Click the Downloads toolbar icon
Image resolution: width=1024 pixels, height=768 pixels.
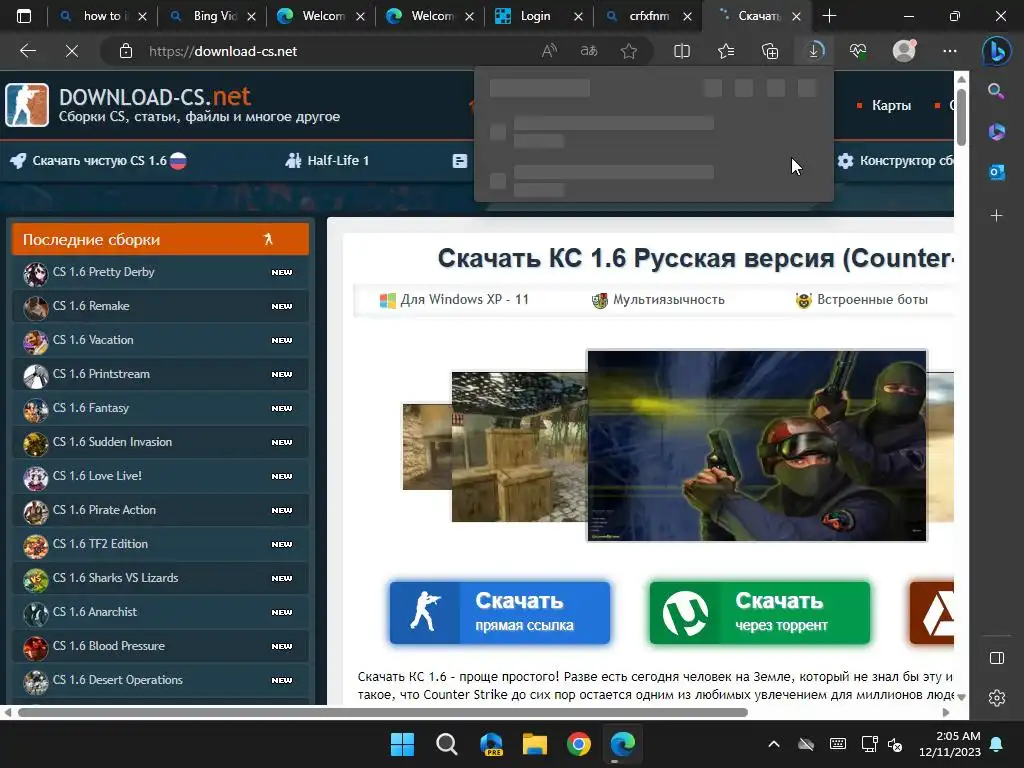pos(814,51)
